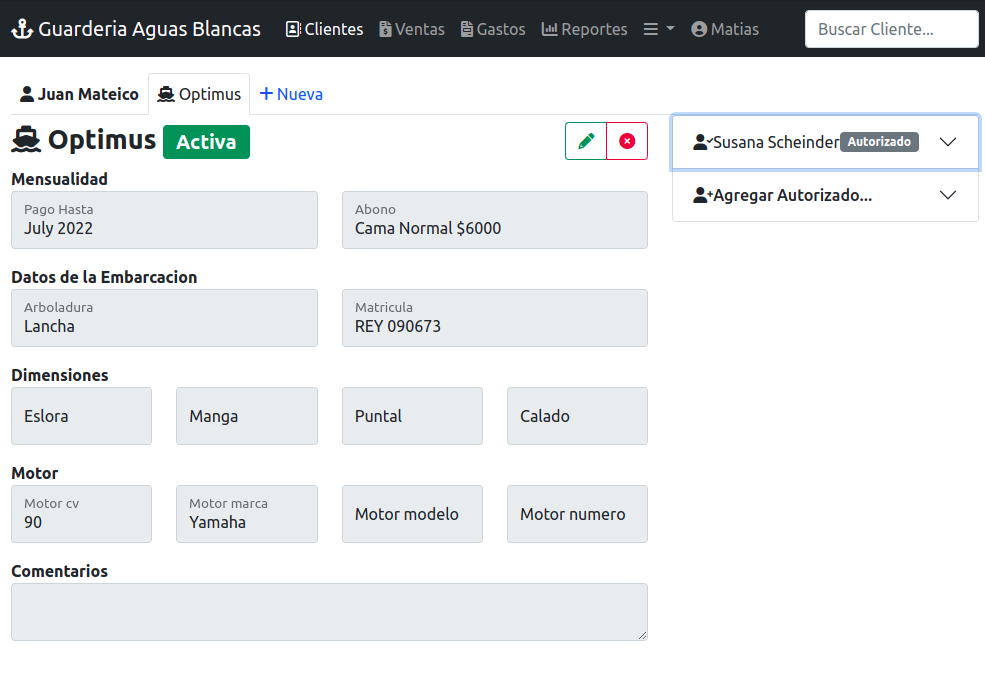Click the person icon on Juan Mateico tab
The width and height of the screenshot is (985, 680).
coord(27,94)
